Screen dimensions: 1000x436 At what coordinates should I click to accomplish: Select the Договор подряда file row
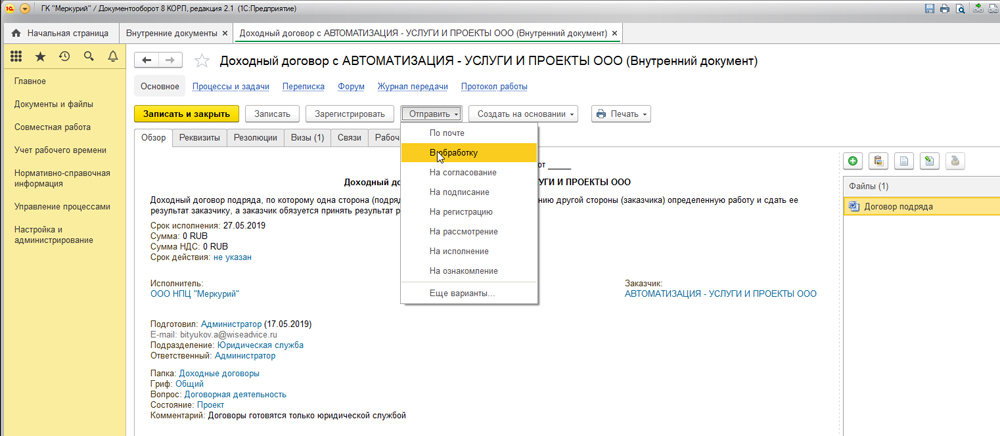[x=898, y=206]
